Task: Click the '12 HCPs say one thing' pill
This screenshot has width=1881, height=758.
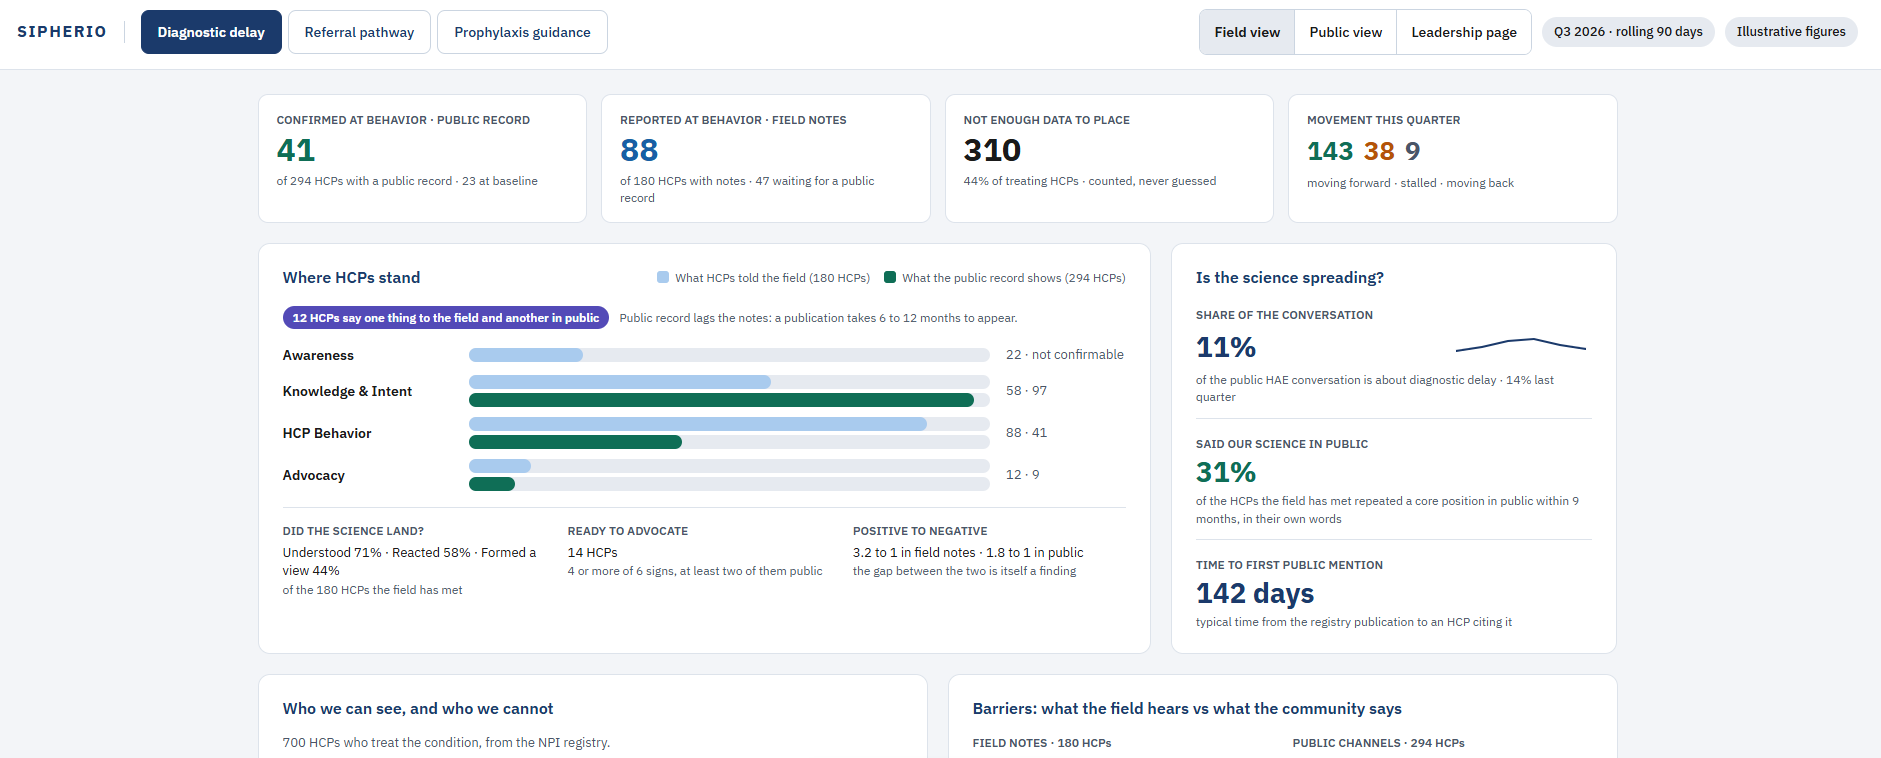Action: 446,318
